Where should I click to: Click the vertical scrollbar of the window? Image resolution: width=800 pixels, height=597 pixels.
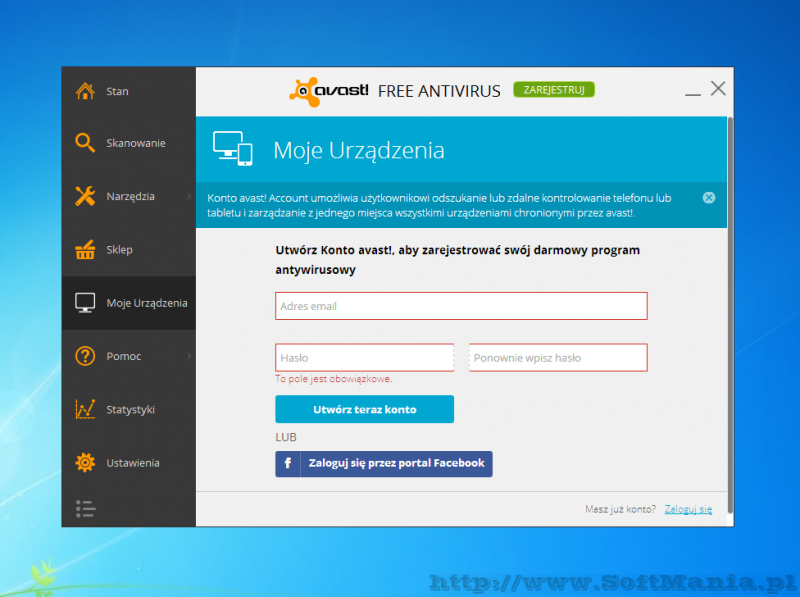click(731, 314)
